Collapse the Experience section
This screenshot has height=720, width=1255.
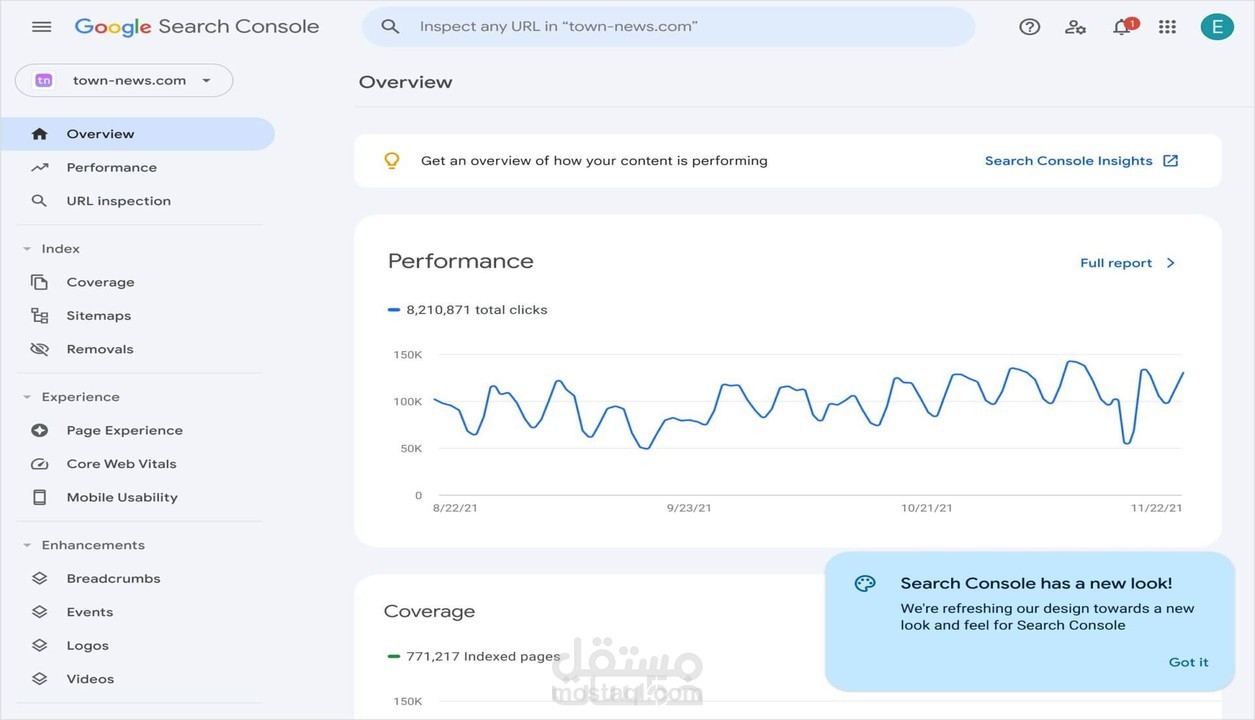[27, 397]
